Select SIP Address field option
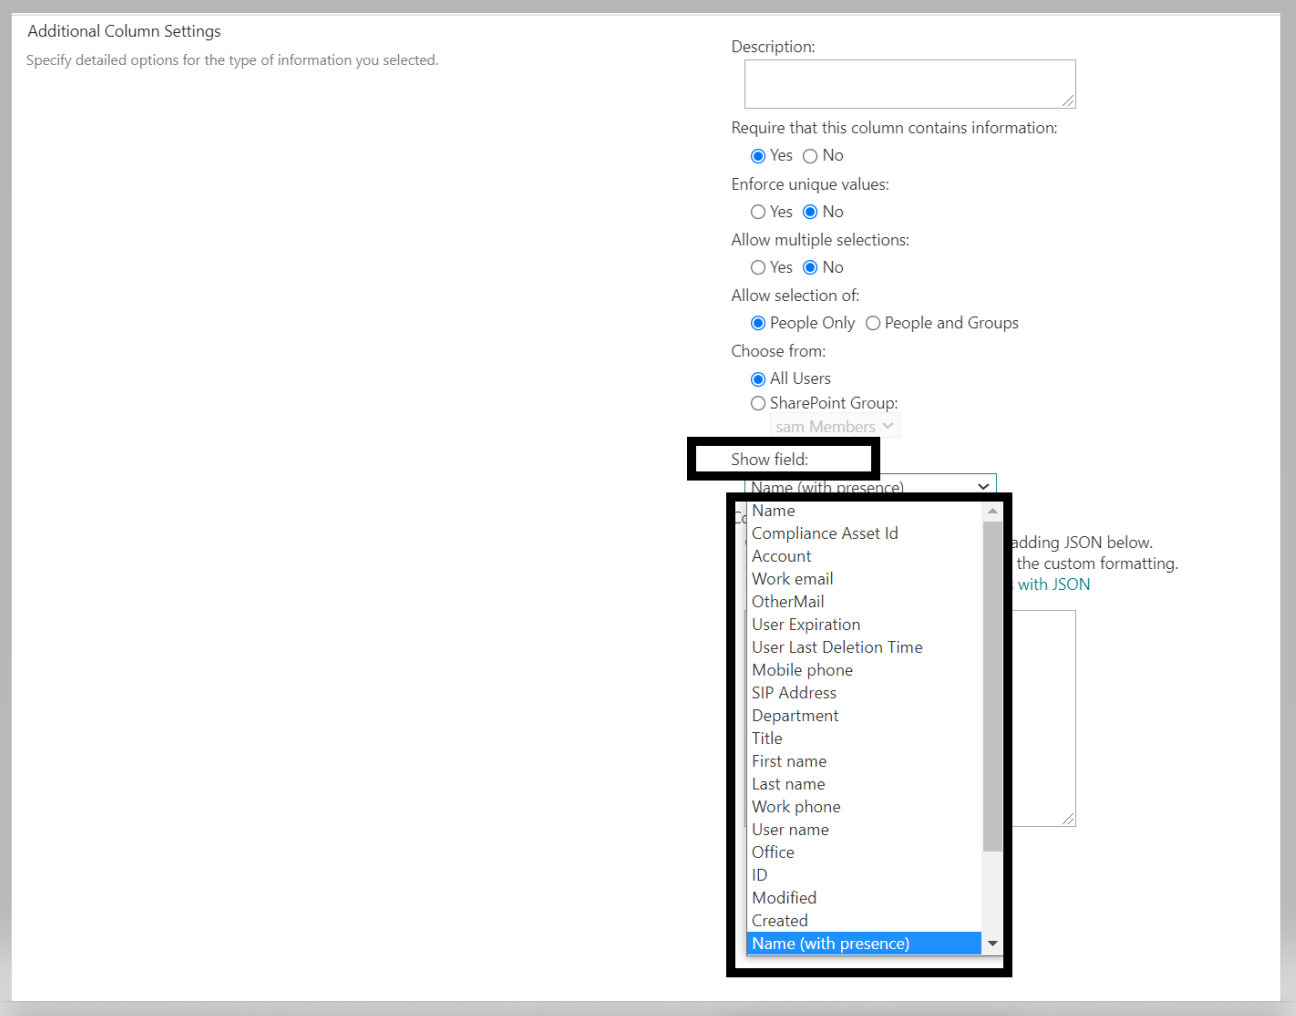Image resolution: width=1296 pixels, height=1016 pixels. coord(794,692)
